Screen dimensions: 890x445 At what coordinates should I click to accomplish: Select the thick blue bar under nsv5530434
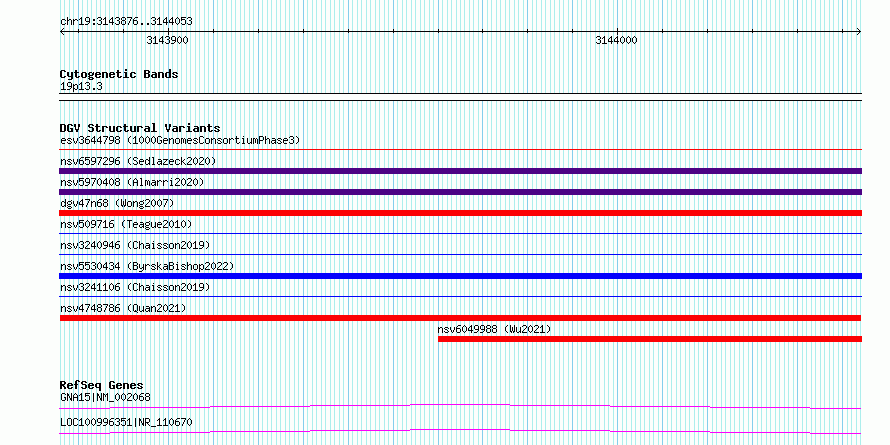point(460,276)
